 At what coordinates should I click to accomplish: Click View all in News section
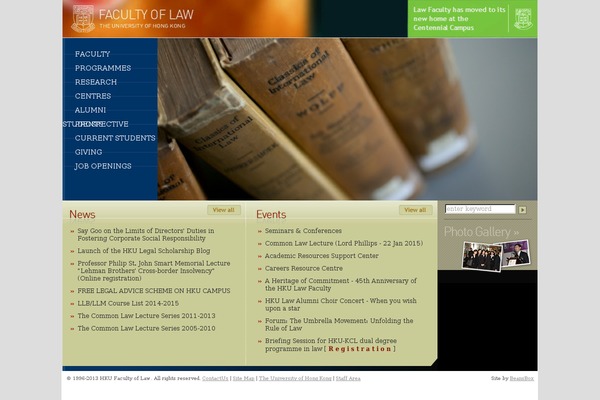point(224,210)
